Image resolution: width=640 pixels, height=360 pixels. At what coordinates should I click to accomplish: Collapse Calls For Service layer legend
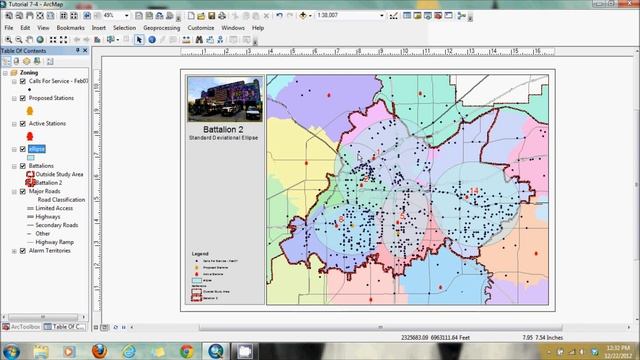tap(14, 81)
